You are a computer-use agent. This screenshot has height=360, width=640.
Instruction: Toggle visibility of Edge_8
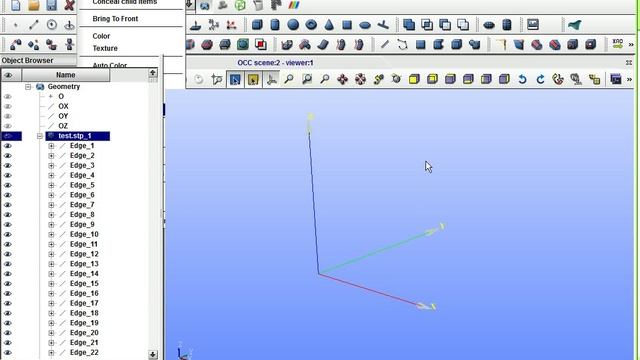8,215
